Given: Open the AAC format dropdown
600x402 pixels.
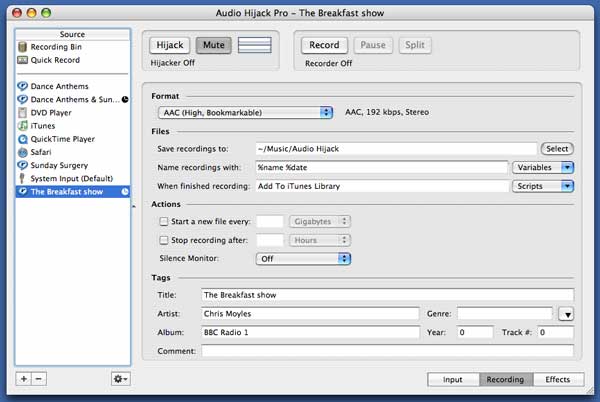Looking at the screenshot, I should tap(245, 112).
